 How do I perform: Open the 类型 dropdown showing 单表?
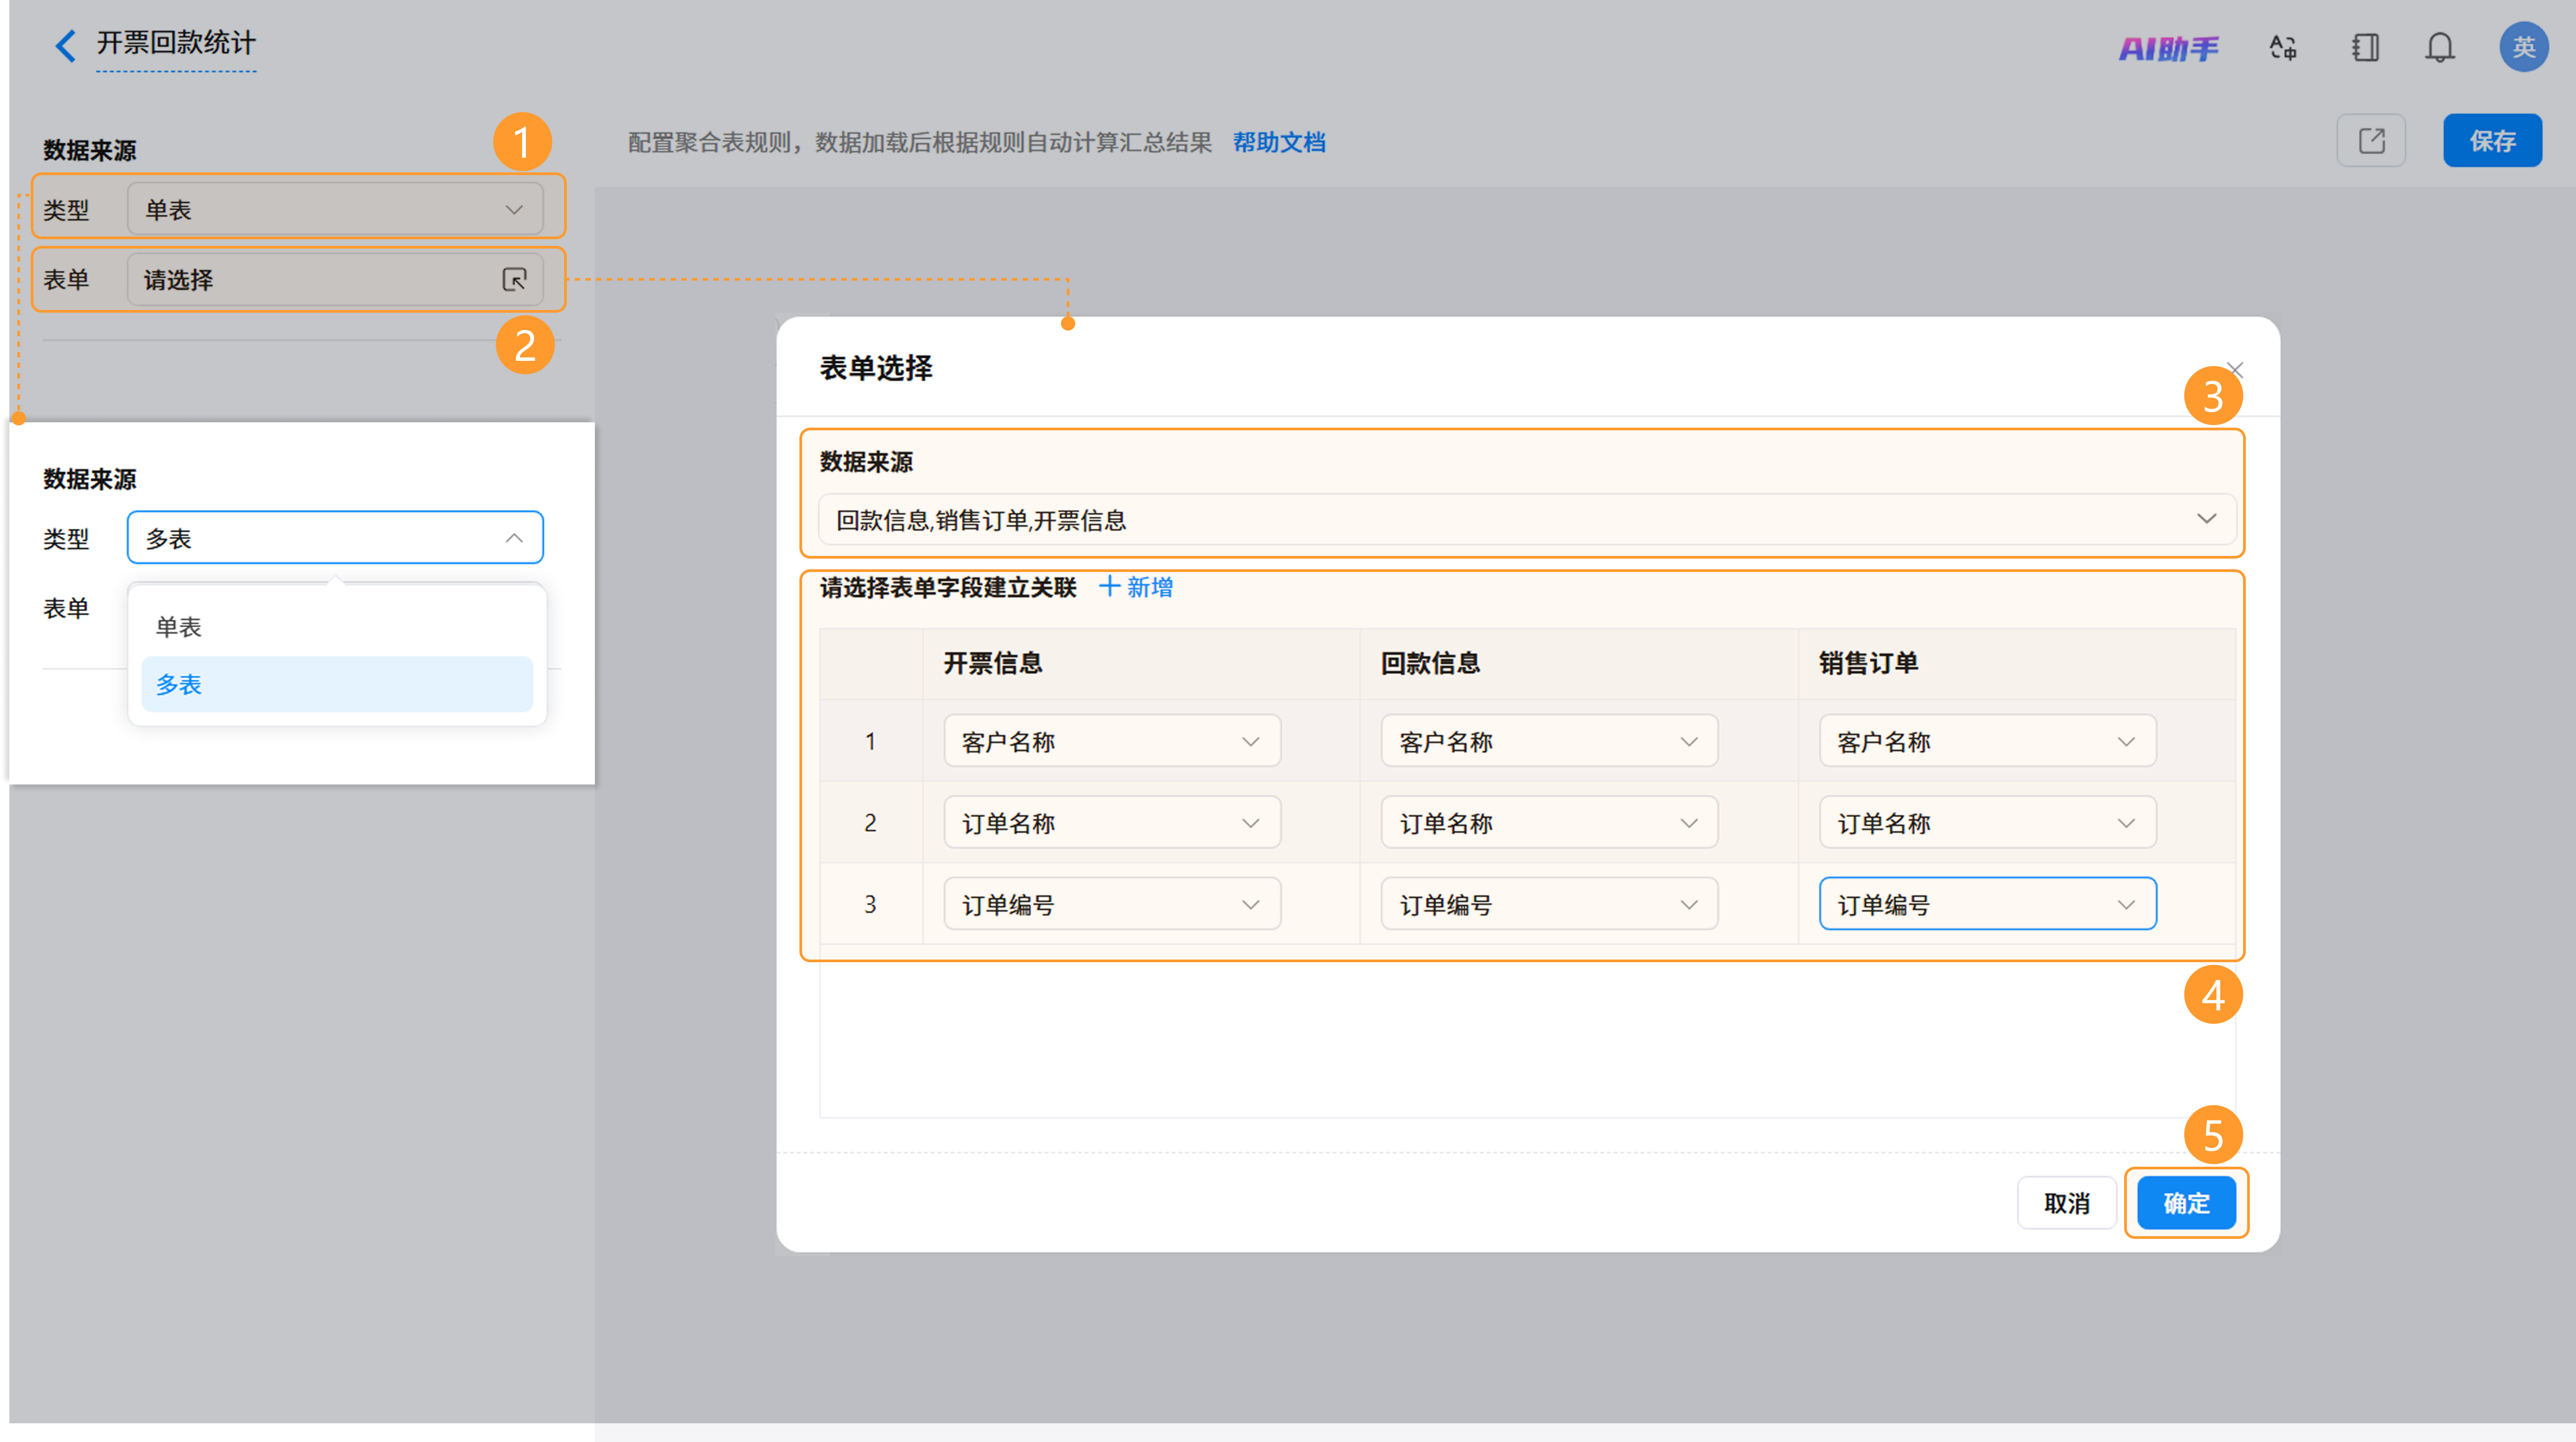tap(335, 209)
